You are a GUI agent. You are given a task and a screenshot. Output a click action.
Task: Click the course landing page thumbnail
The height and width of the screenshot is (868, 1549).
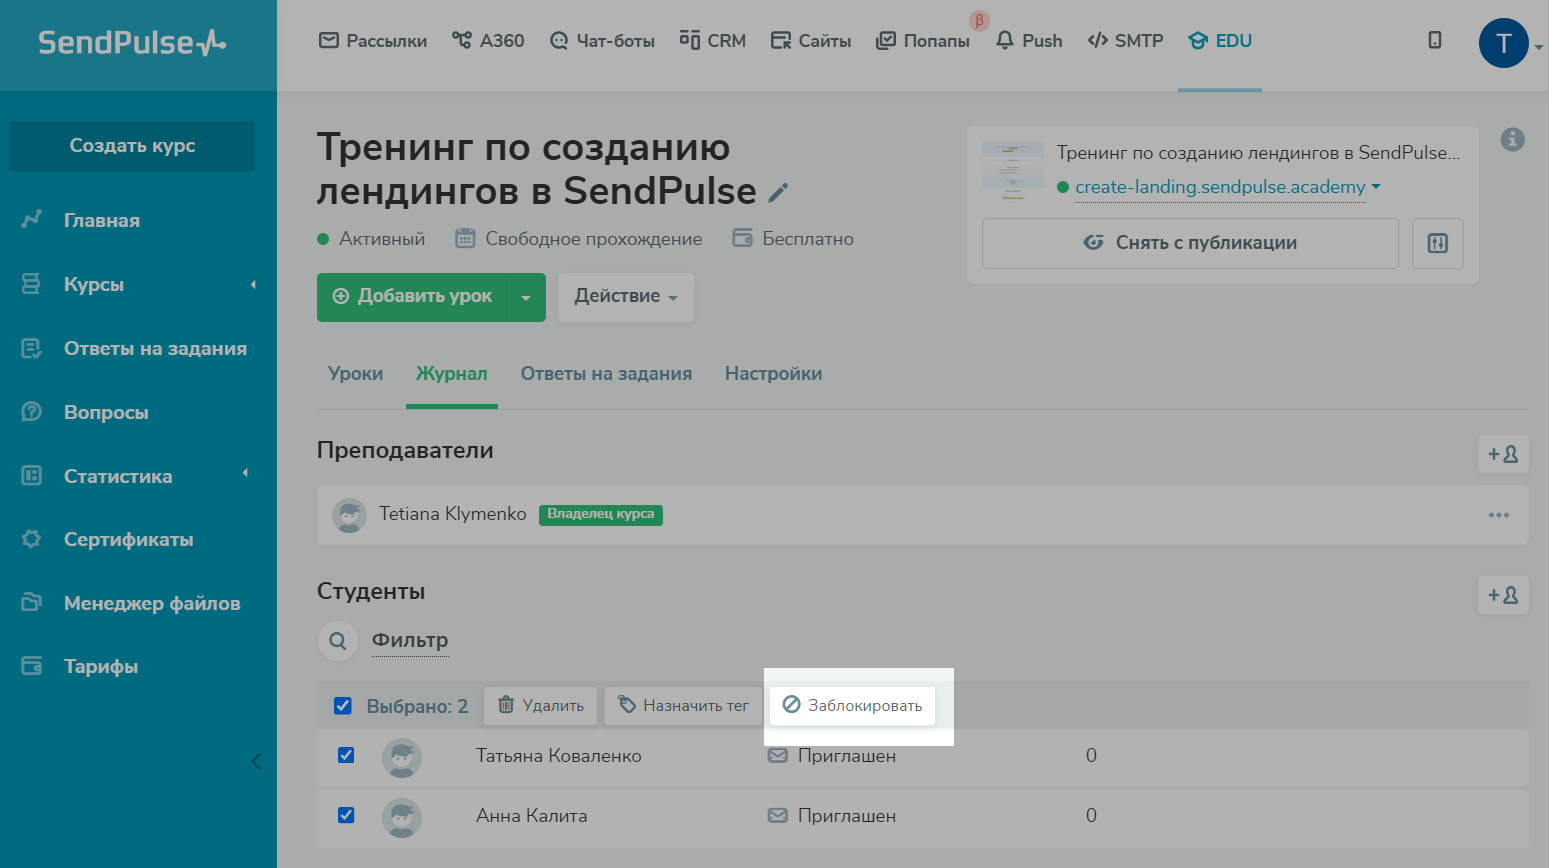pos(1012,171)
